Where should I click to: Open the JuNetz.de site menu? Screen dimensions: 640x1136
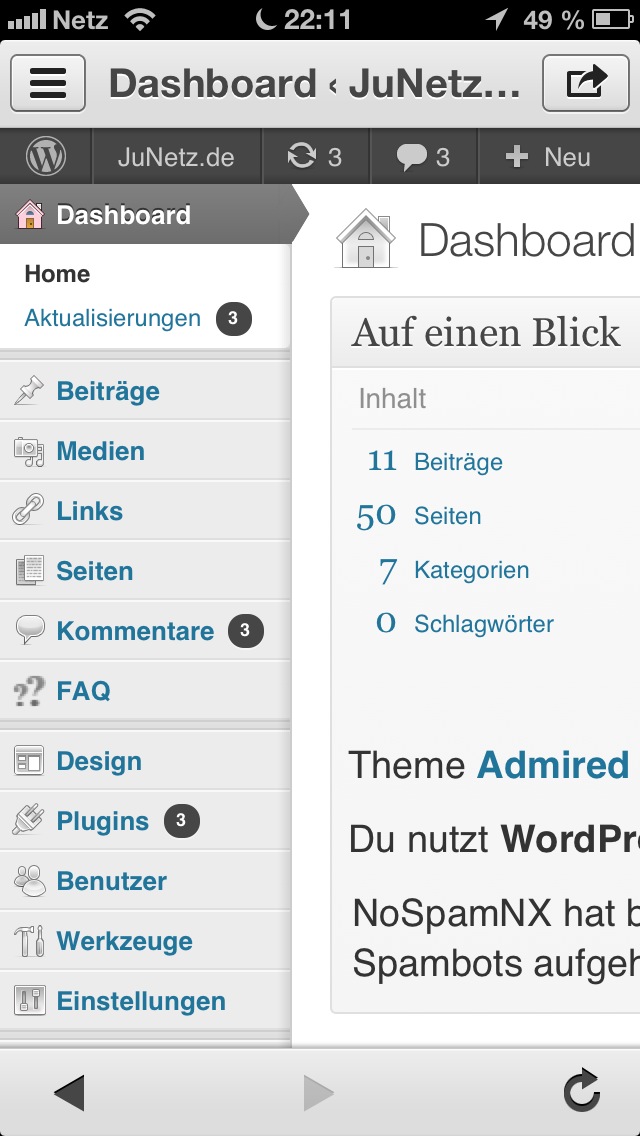click(176, 157)
